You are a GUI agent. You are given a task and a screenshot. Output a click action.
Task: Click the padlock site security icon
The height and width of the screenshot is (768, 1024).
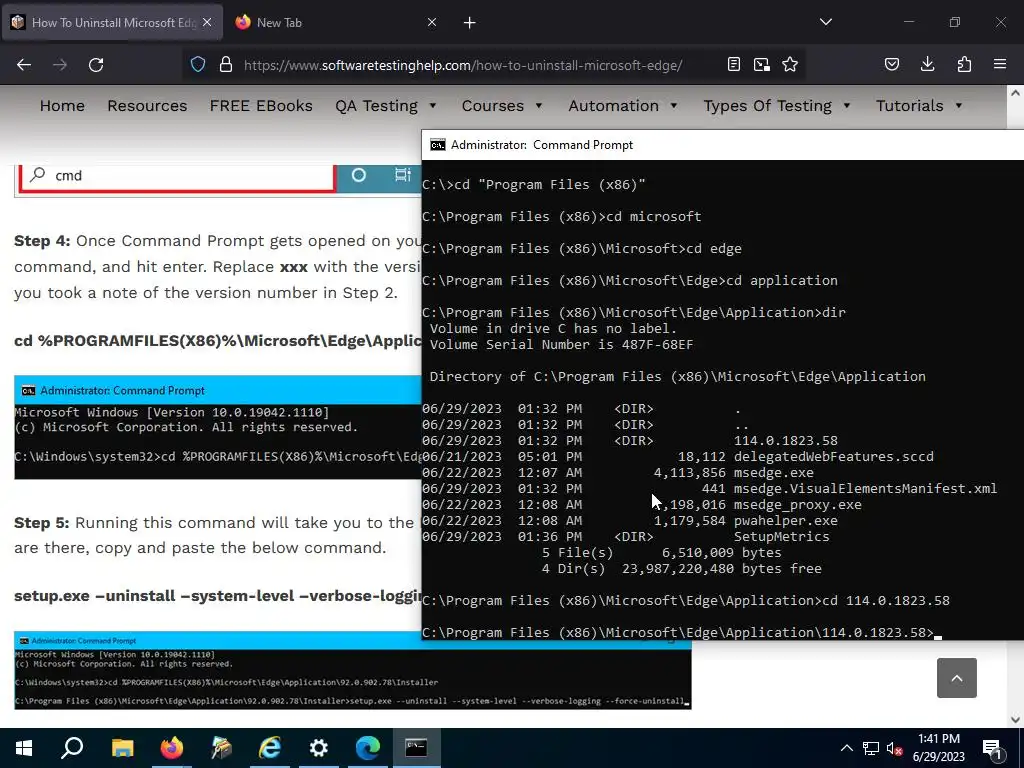pos(226,64)
